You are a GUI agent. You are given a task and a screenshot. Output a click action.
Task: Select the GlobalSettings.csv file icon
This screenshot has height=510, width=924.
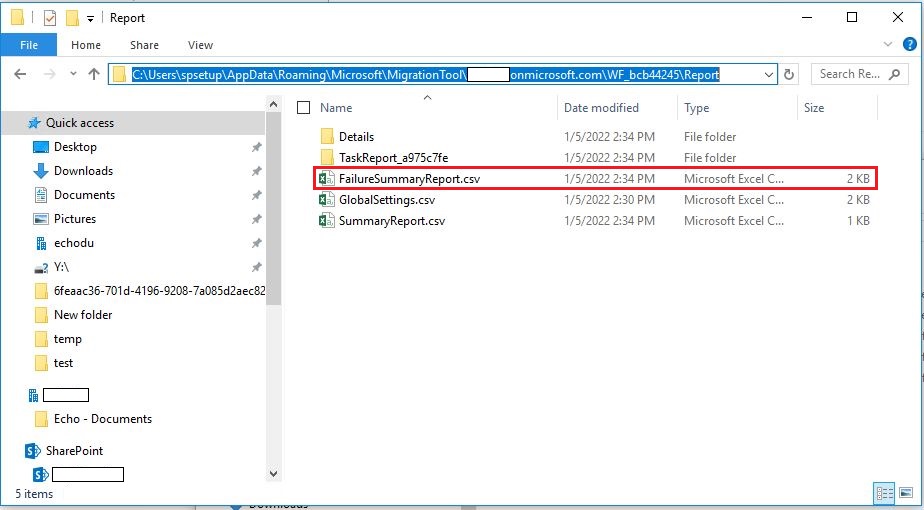(327, 200)
